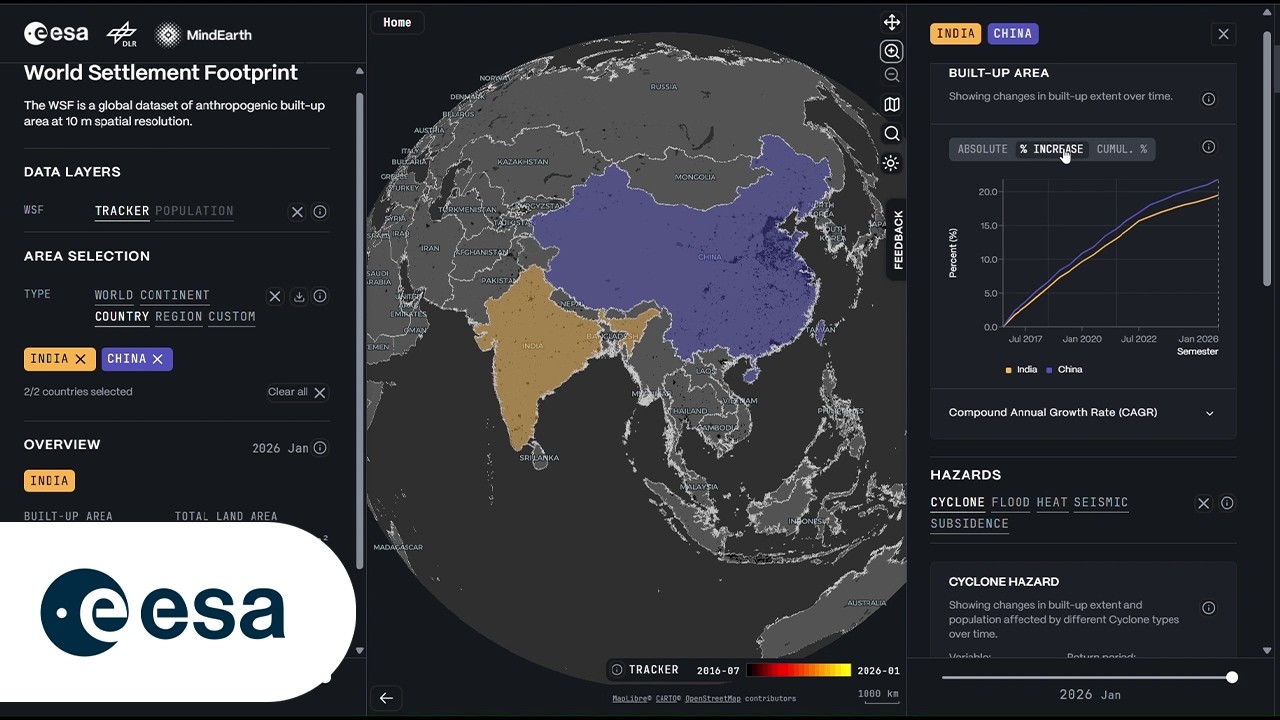Screen dimensions: 1280x720
Task: Download area selection data
Action: [298, 296]
